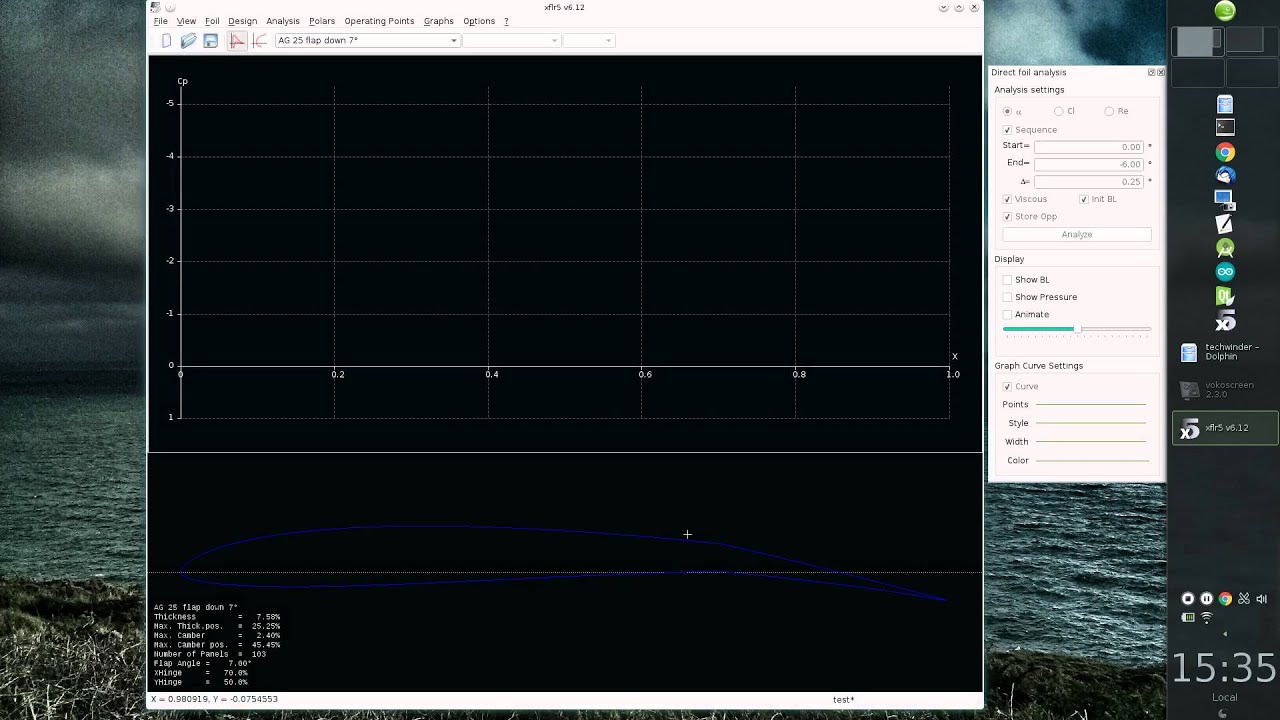
Task: Launch Chrome from the side panel launcher
Action: pos(1225,152)
